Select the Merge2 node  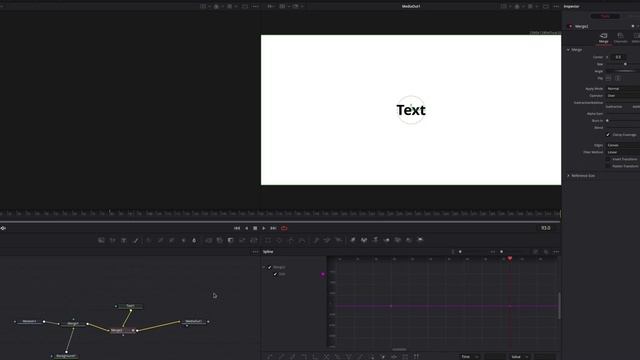pos(122,330)
